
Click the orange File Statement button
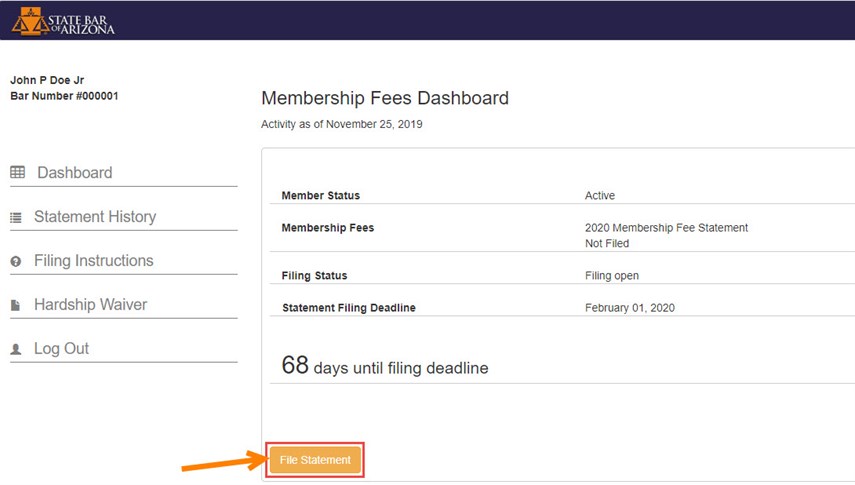[x=315, y=460]
